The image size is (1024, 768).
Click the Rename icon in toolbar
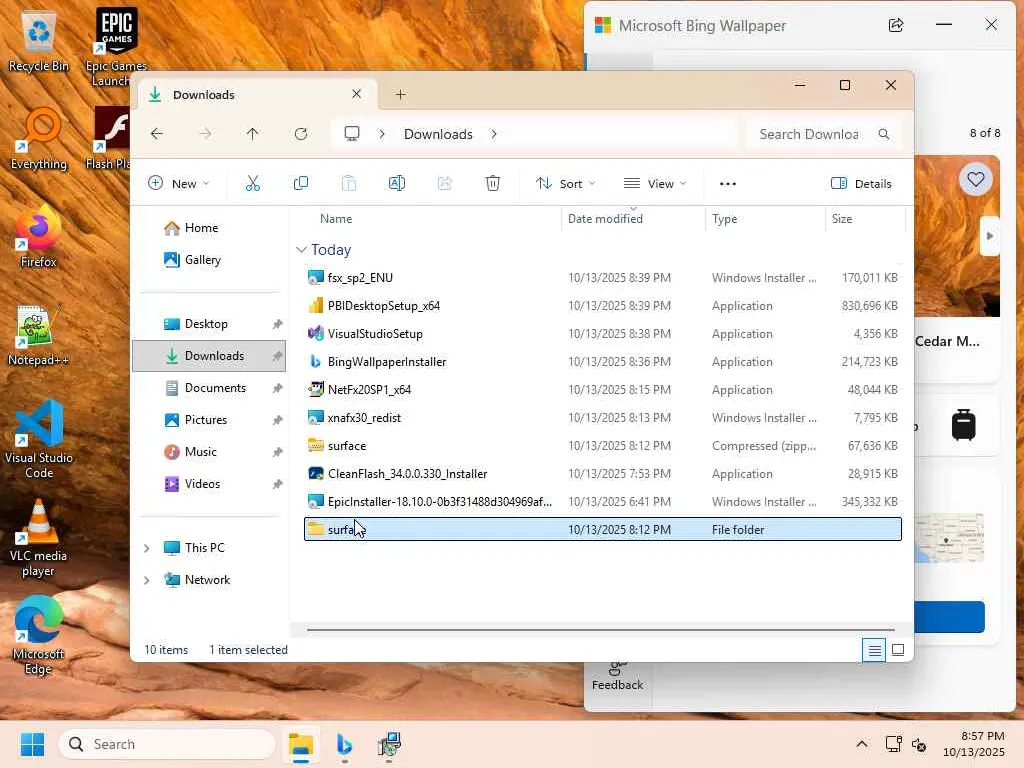click(x=397, y=184)
